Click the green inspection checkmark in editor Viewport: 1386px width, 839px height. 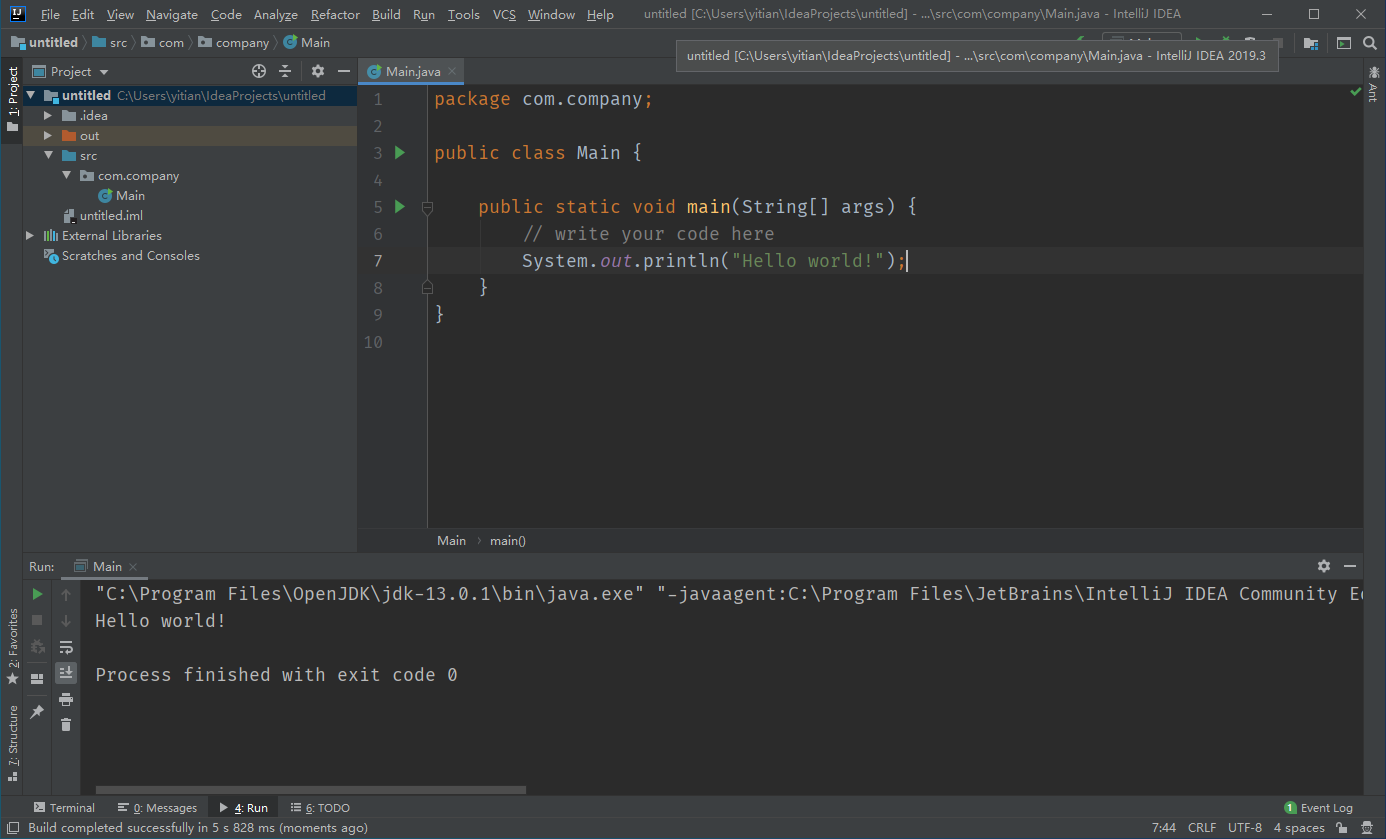[x=1355, y=91]
